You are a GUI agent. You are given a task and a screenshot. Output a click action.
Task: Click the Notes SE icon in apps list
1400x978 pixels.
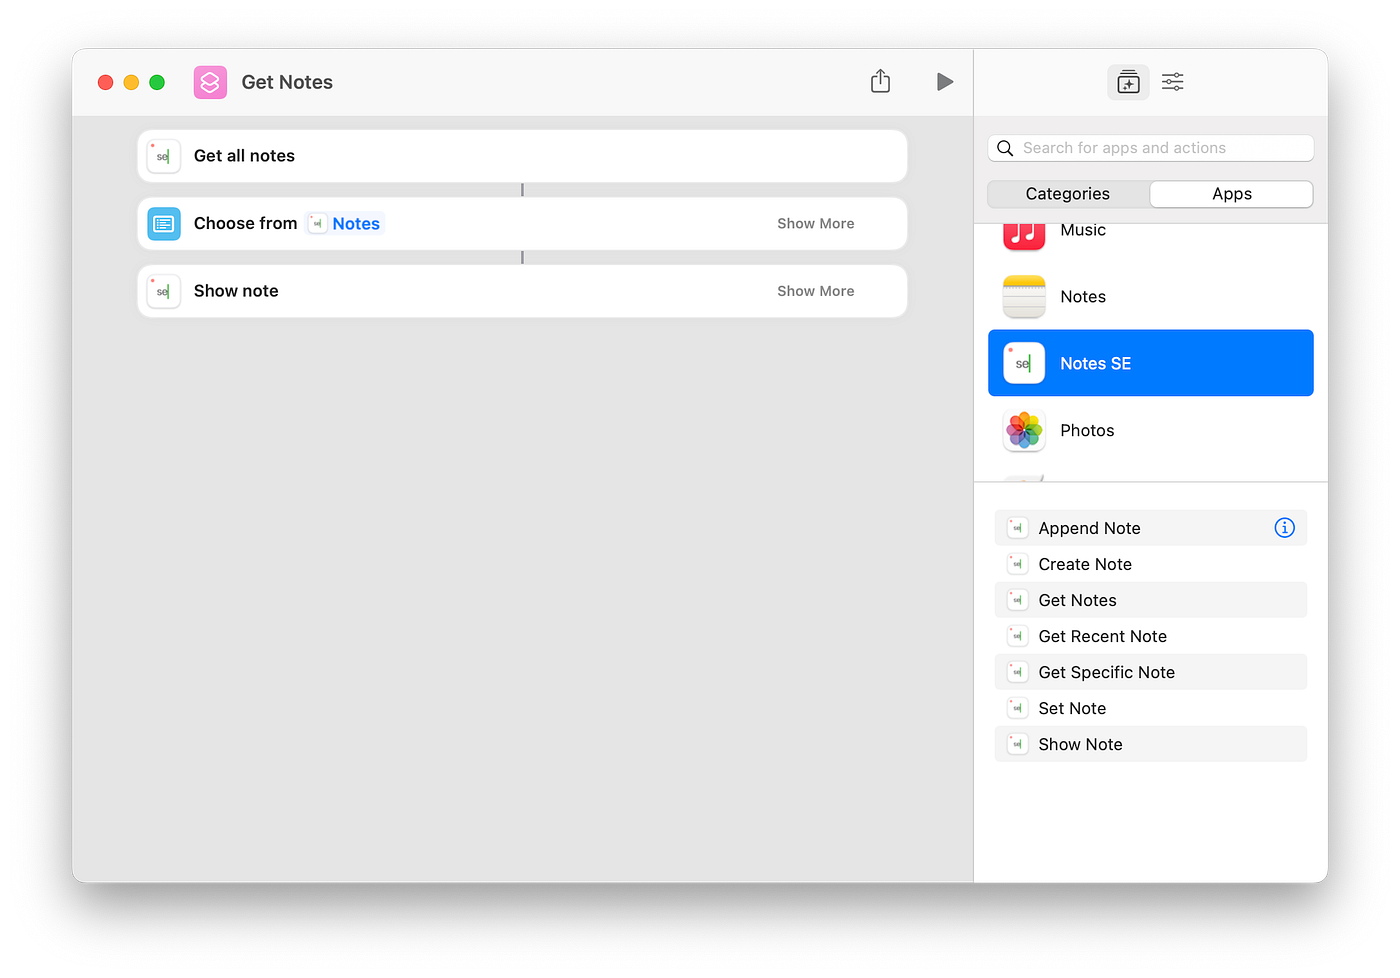(x=1024, y=363)
